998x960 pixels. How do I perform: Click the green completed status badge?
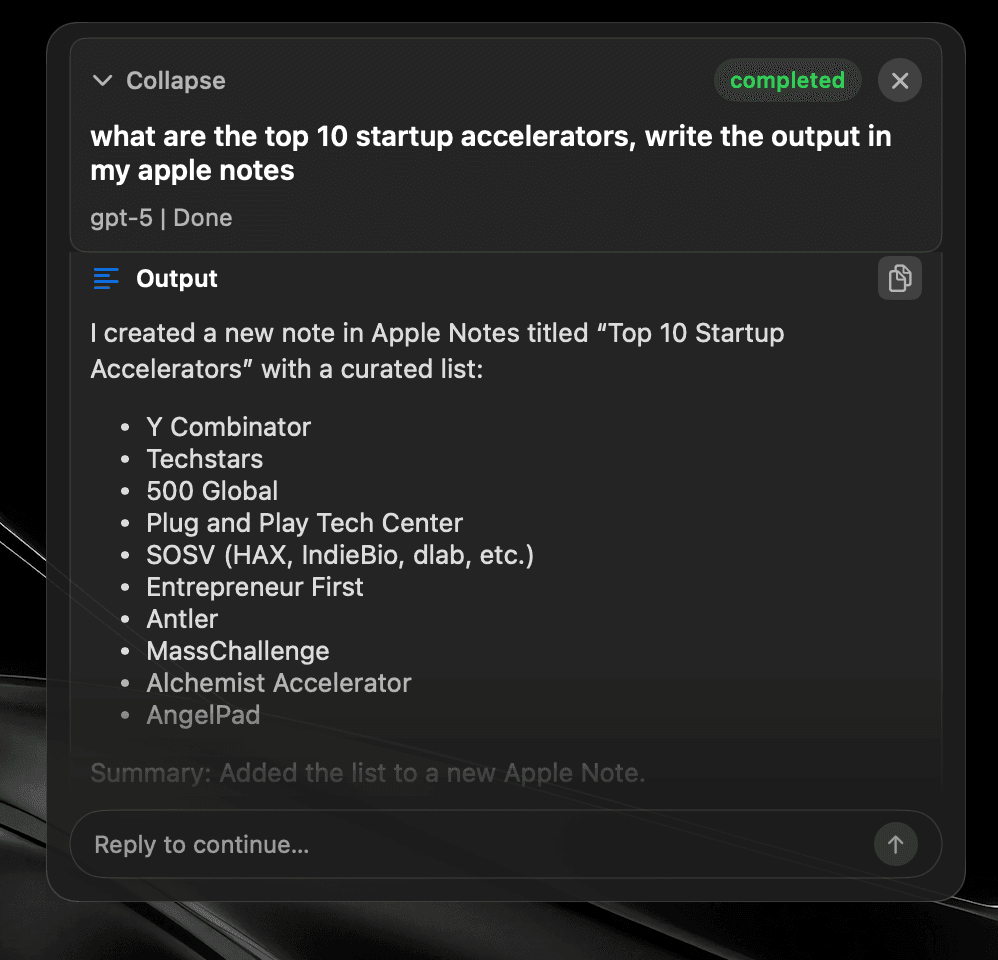(787, 80)
